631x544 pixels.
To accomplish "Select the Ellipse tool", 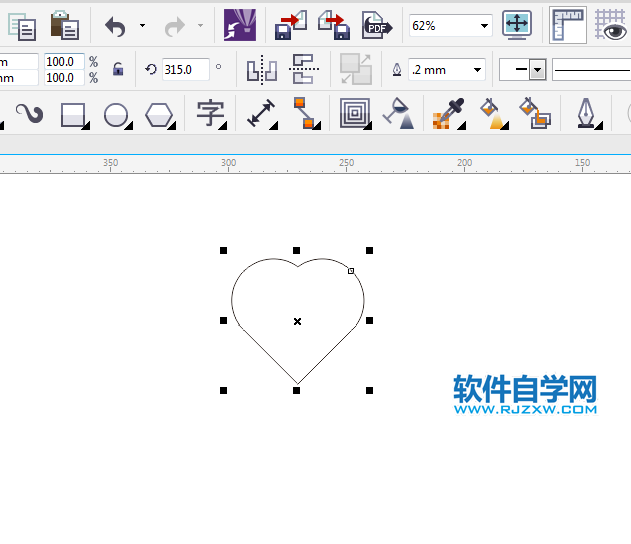I will [118, 115].
